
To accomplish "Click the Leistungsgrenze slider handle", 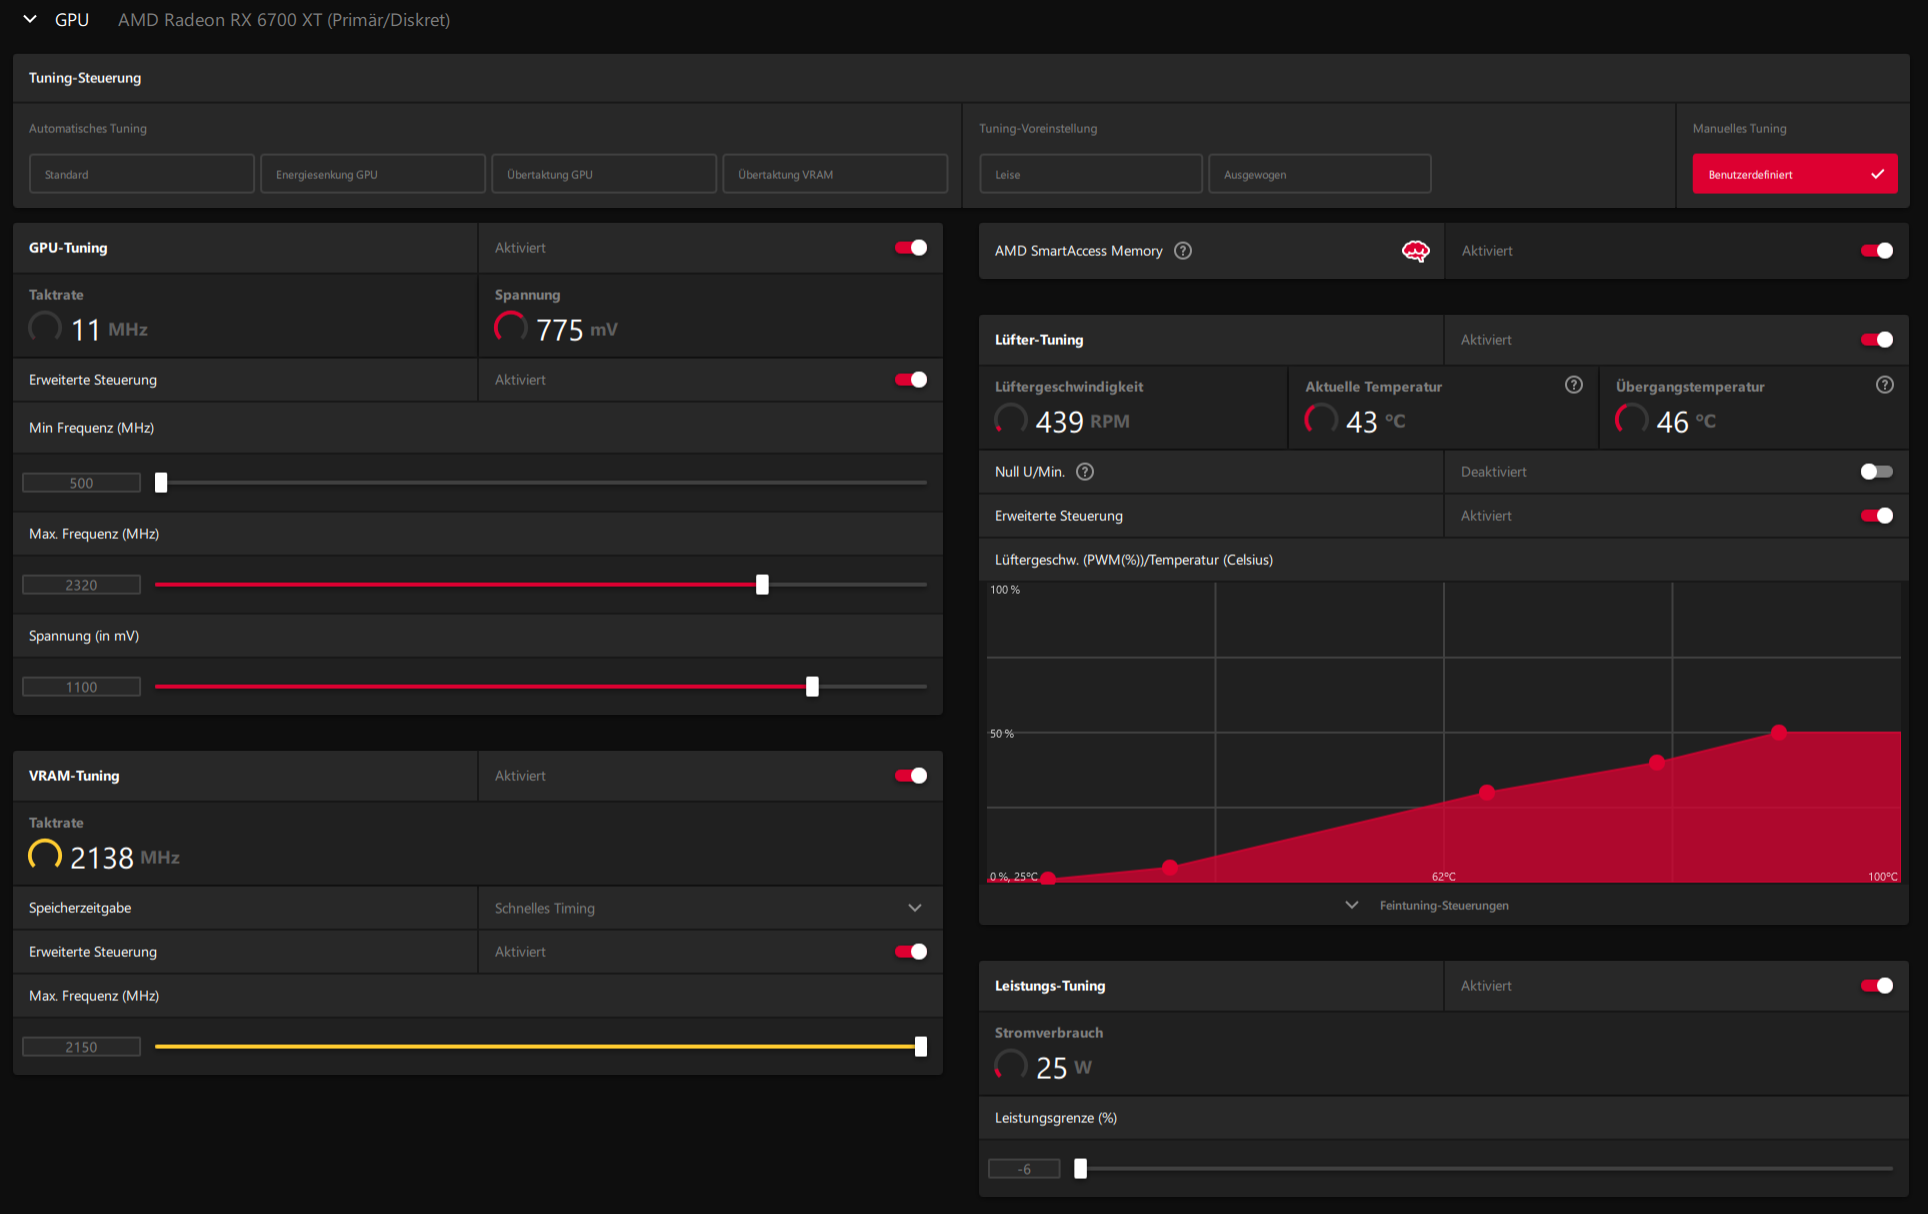I will (x=1080, y=1169).
